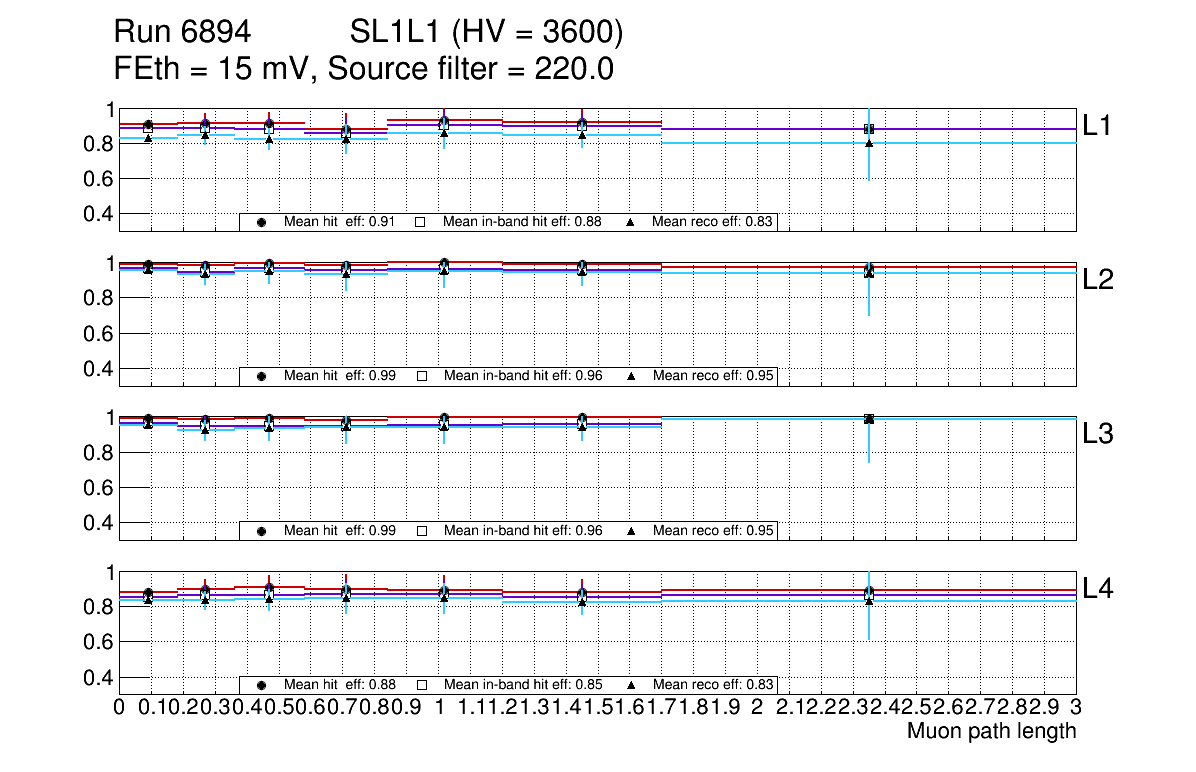Click the L2 panel label
The width and height of the screenshot is (1196, 772).
point(1097,280)
